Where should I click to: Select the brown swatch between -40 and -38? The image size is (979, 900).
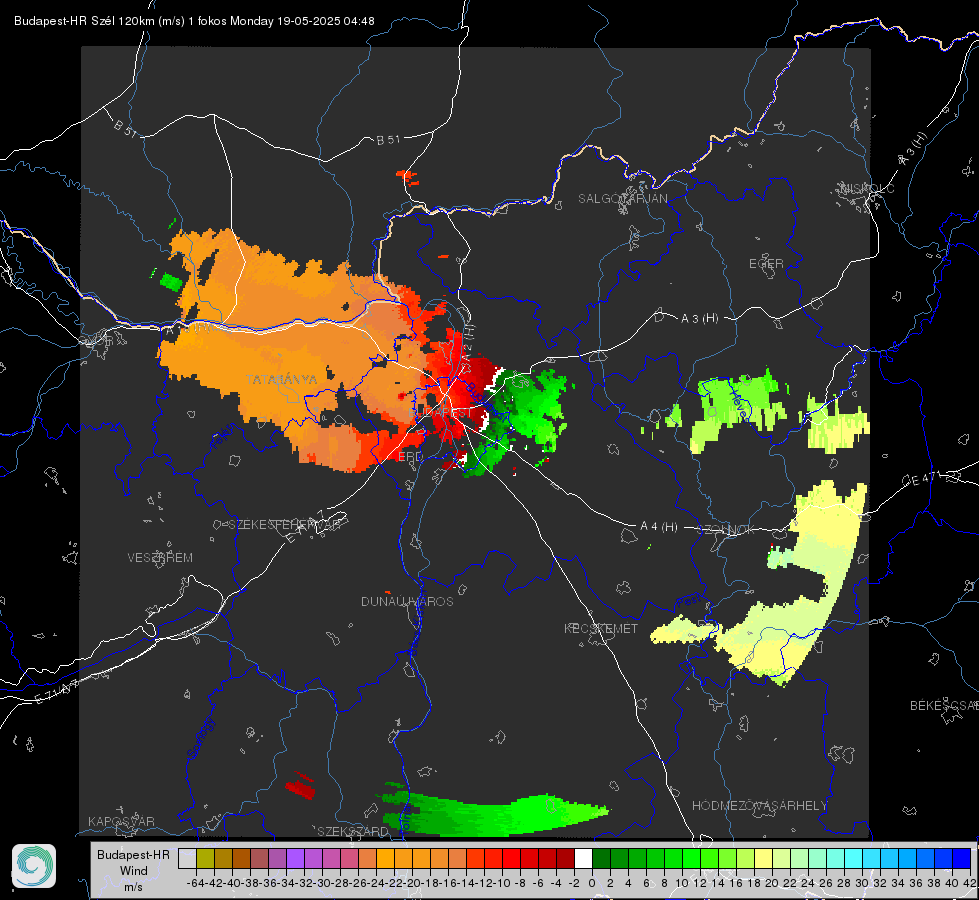tap(241, 859)
